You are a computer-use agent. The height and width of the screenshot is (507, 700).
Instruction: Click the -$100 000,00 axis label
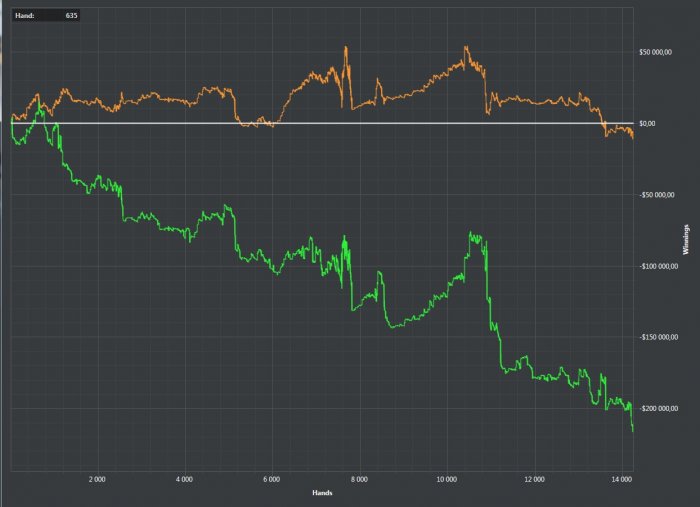(x=658, y=266)
